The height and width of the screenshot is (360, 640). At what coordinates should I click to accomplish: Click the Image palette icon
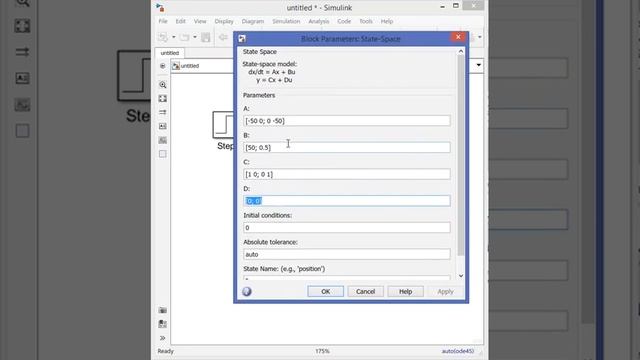tap(162, 140)
